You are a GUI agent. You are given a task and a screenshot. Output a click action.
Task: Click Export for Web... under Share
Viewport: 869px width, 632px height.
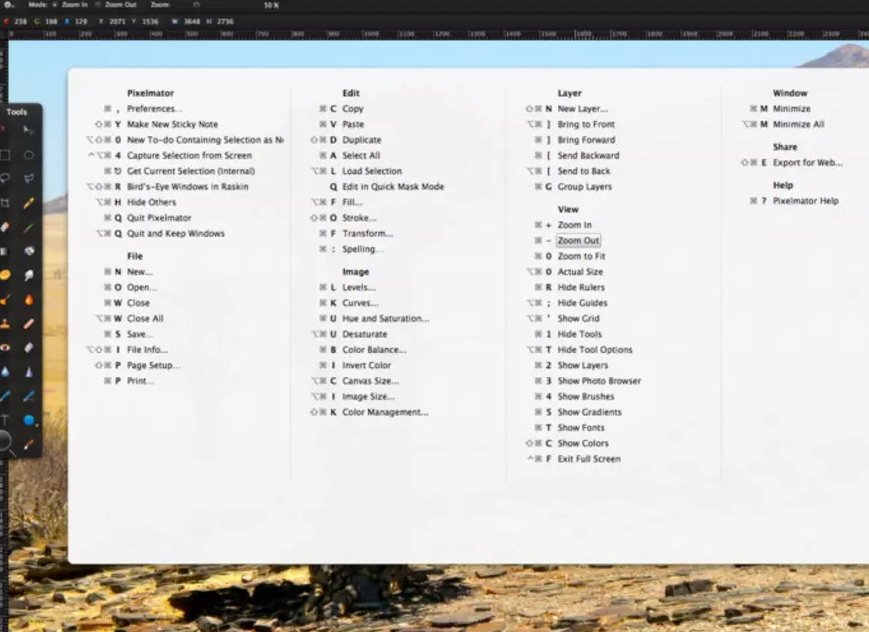[807, 162]
